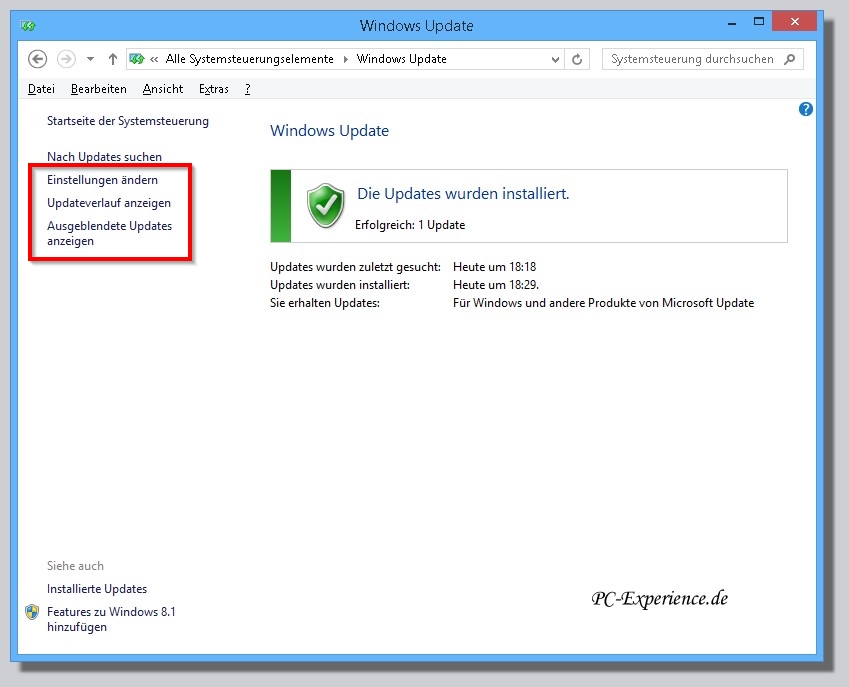This screenshot has height=687, width=849.
Task: Open Installierte Updates link
Action: coord(97,589)
